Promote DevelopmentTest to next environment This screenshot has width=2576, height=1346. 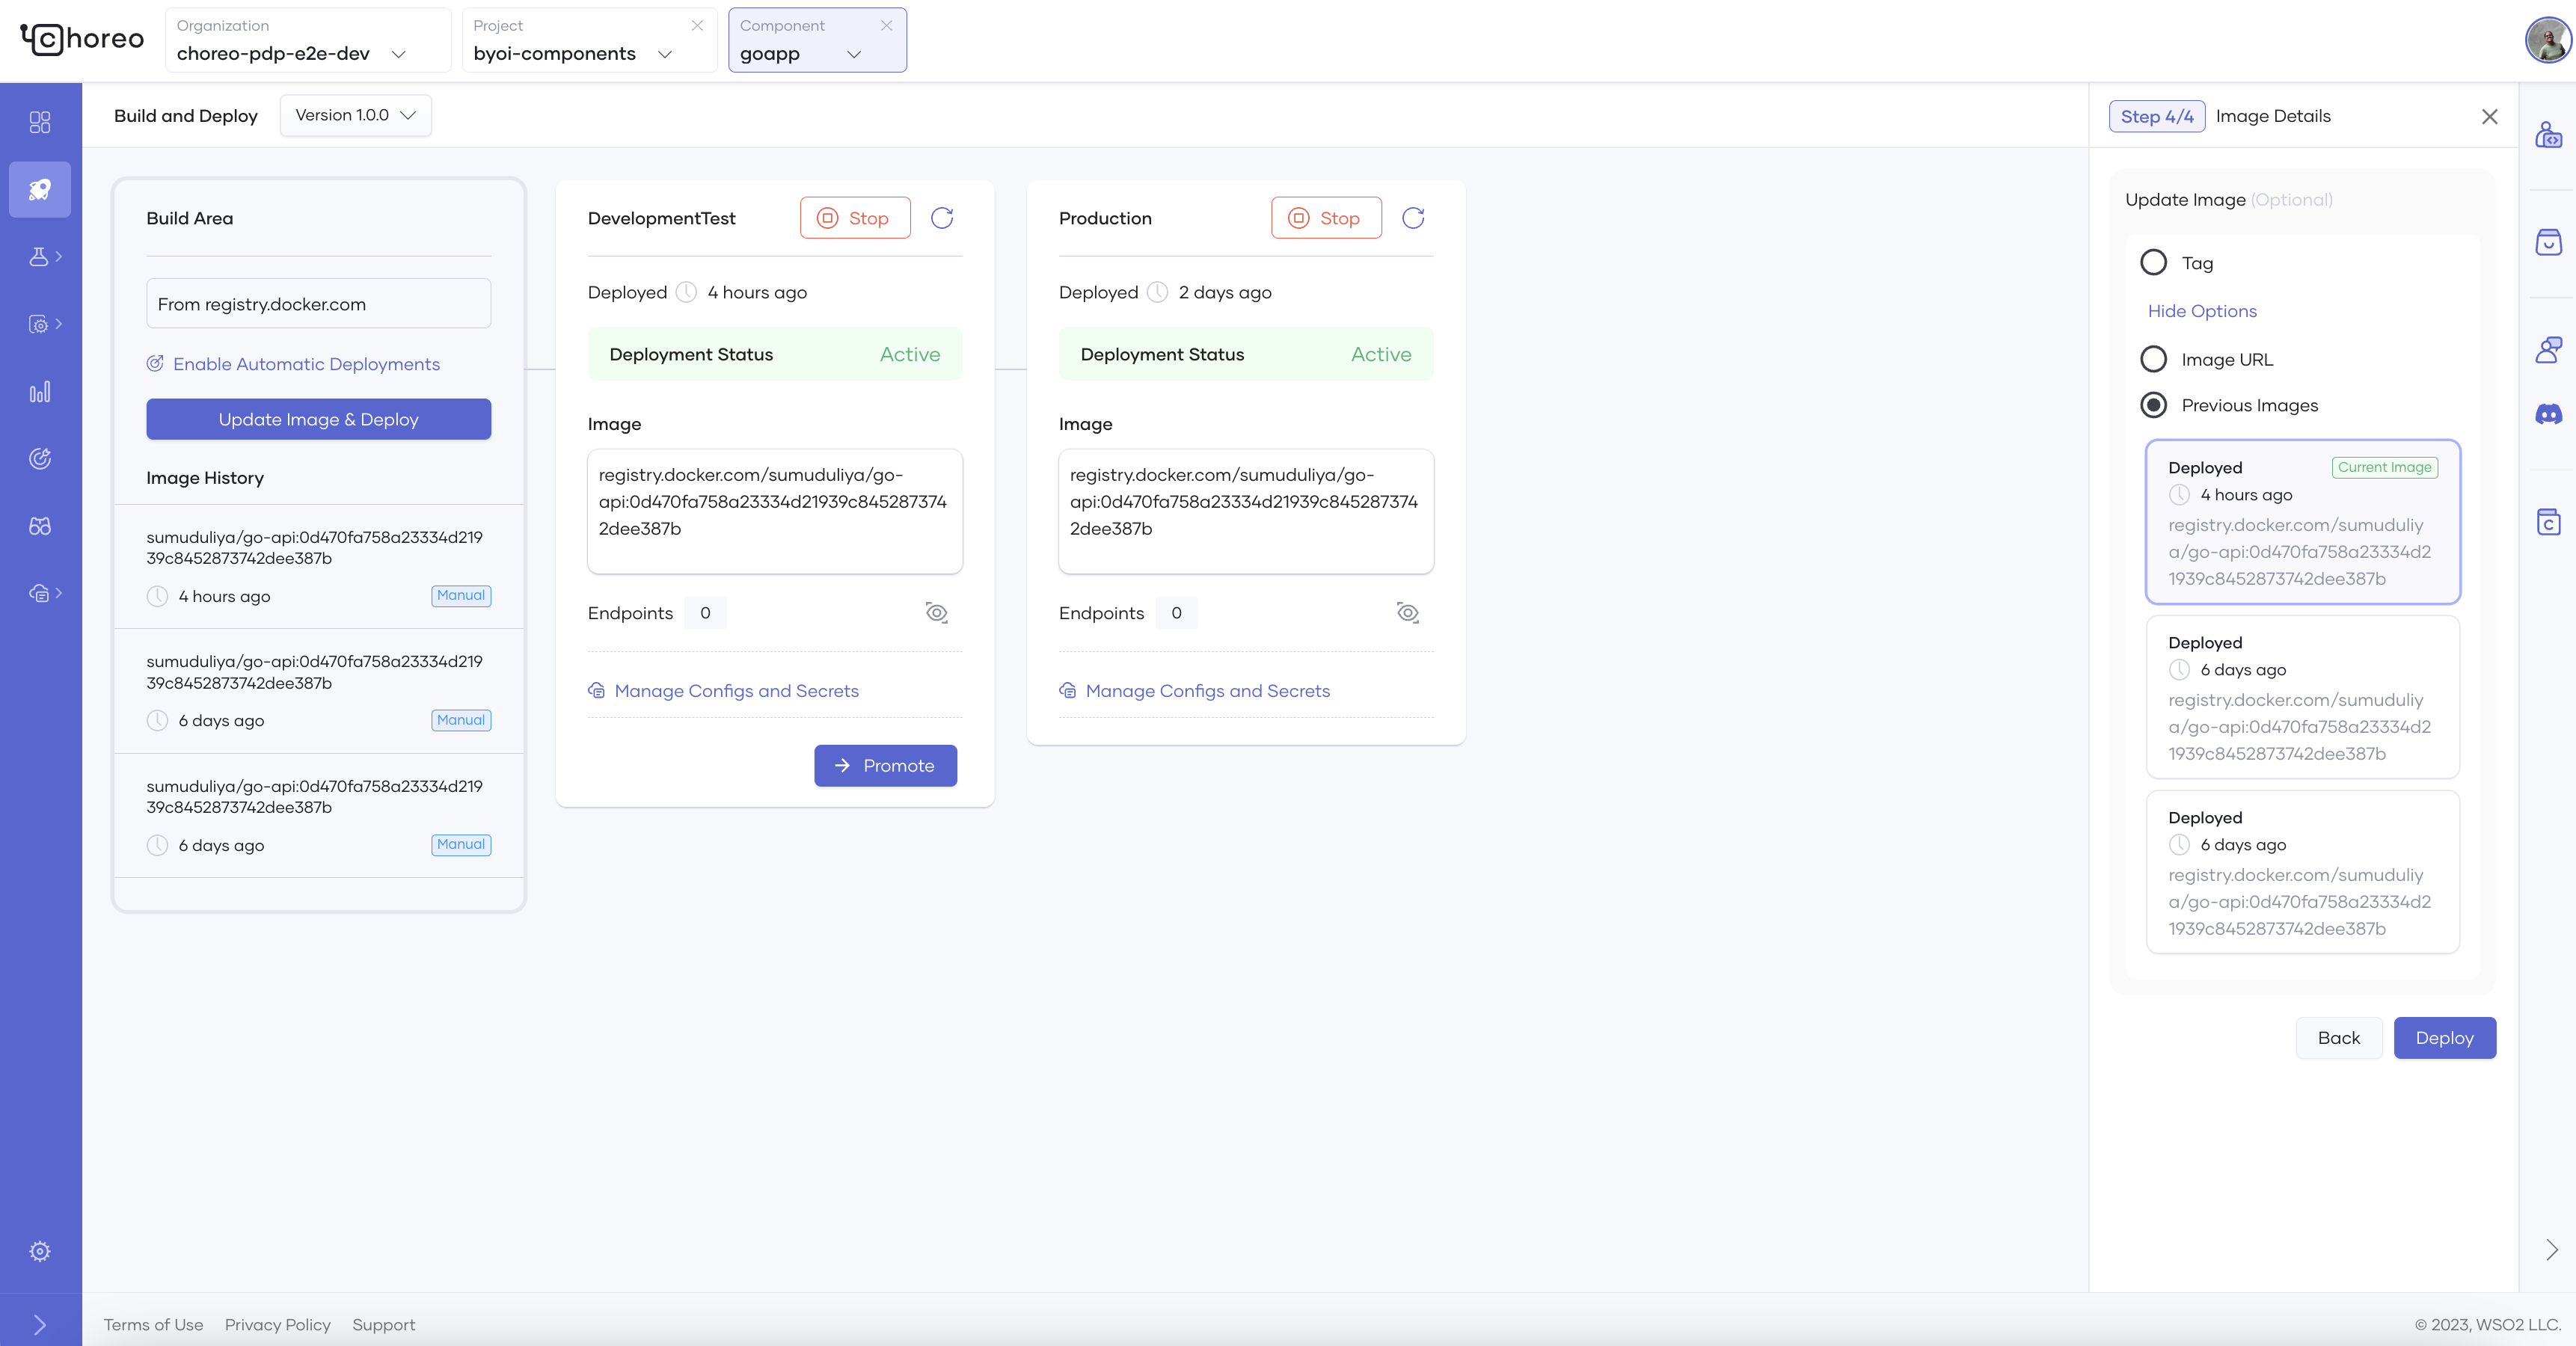[885, 765]
